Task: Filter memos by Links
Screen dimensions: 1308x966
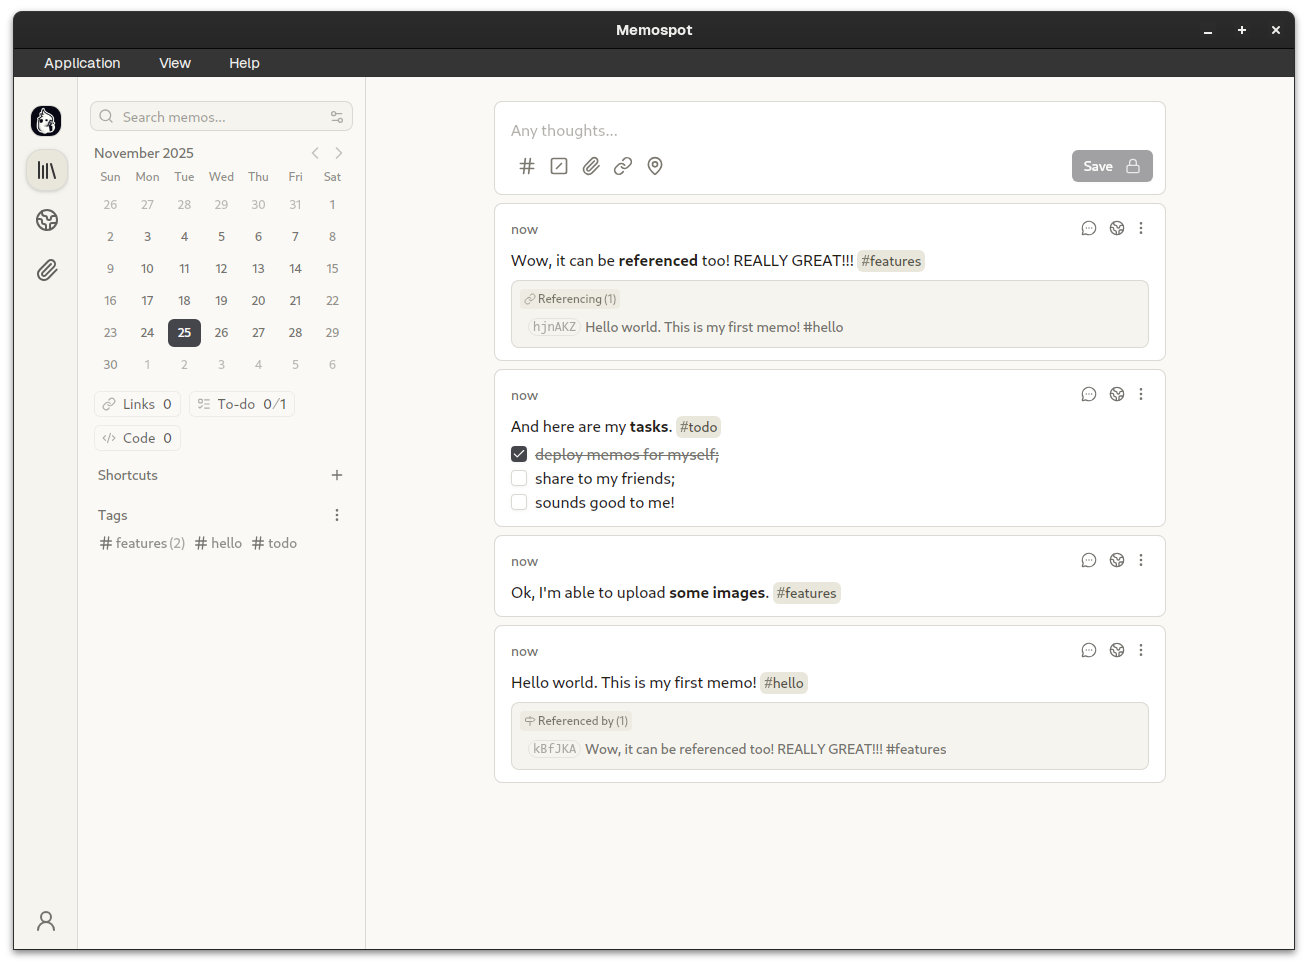Action: coord(137,404)
